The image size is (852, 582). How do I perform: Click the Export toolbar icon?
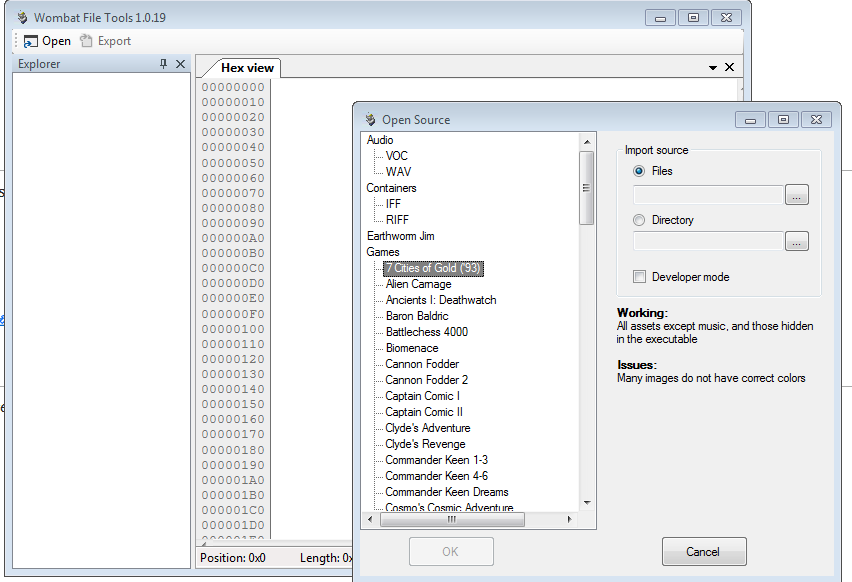87,41
